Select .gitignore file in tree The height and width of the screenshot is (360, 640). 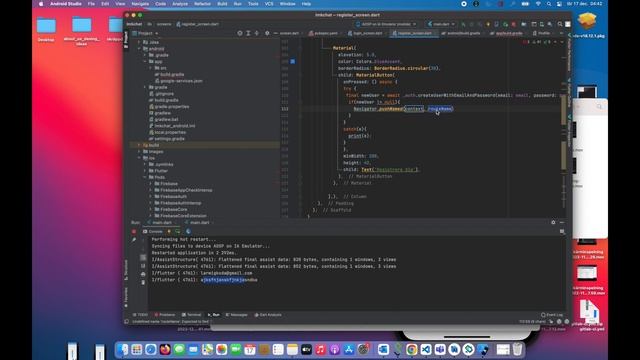click(x=161, y=93)
